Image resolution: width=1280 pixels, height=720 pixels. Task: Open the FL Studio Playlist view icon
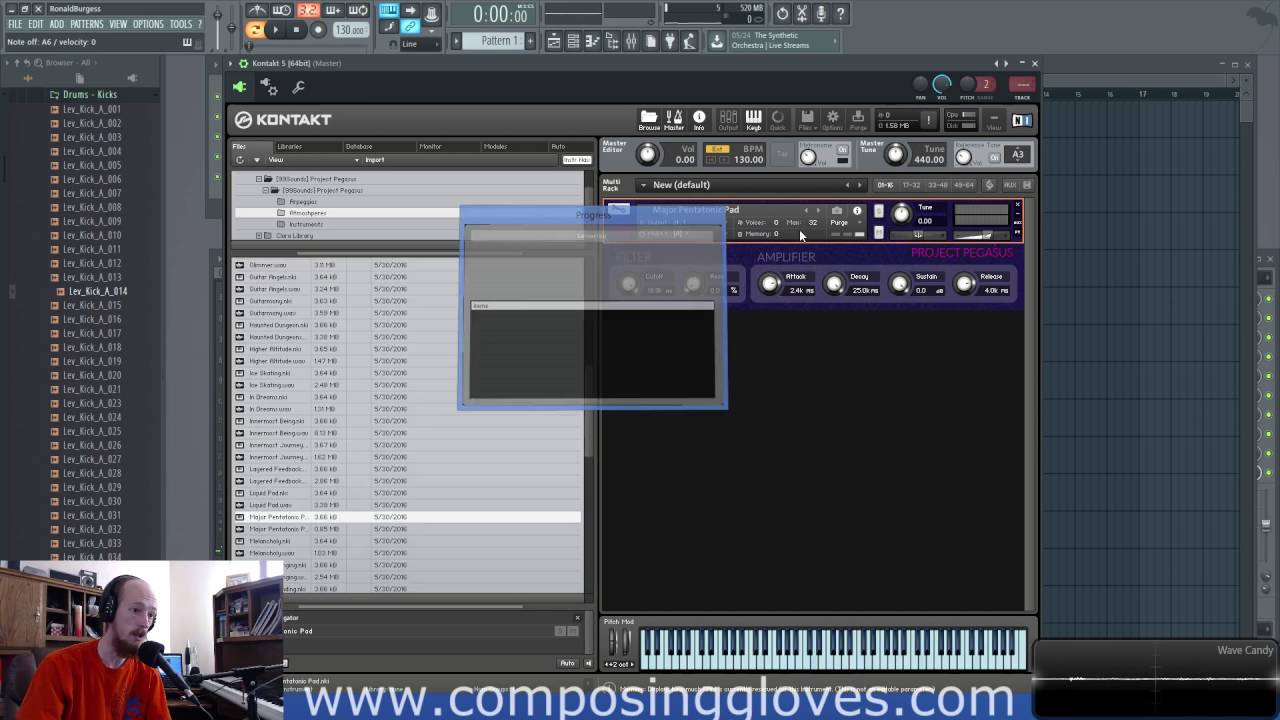tap(554, 41)
